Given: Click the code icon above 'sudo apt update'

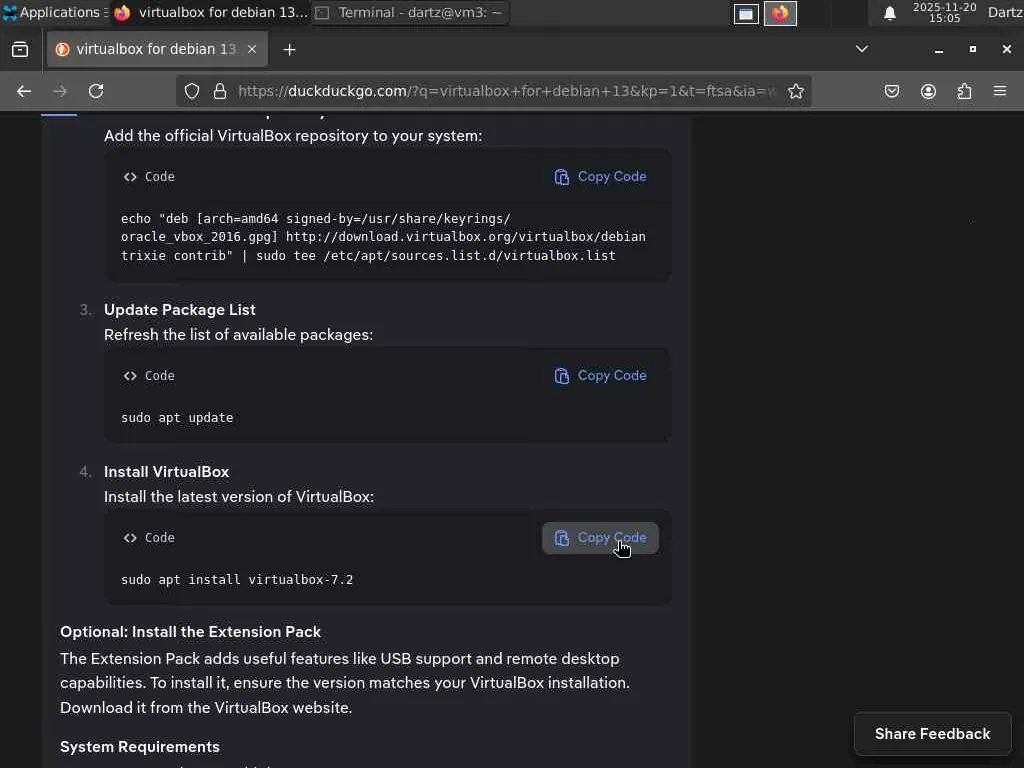Looking at the screenshot, I should click(130, 376).
